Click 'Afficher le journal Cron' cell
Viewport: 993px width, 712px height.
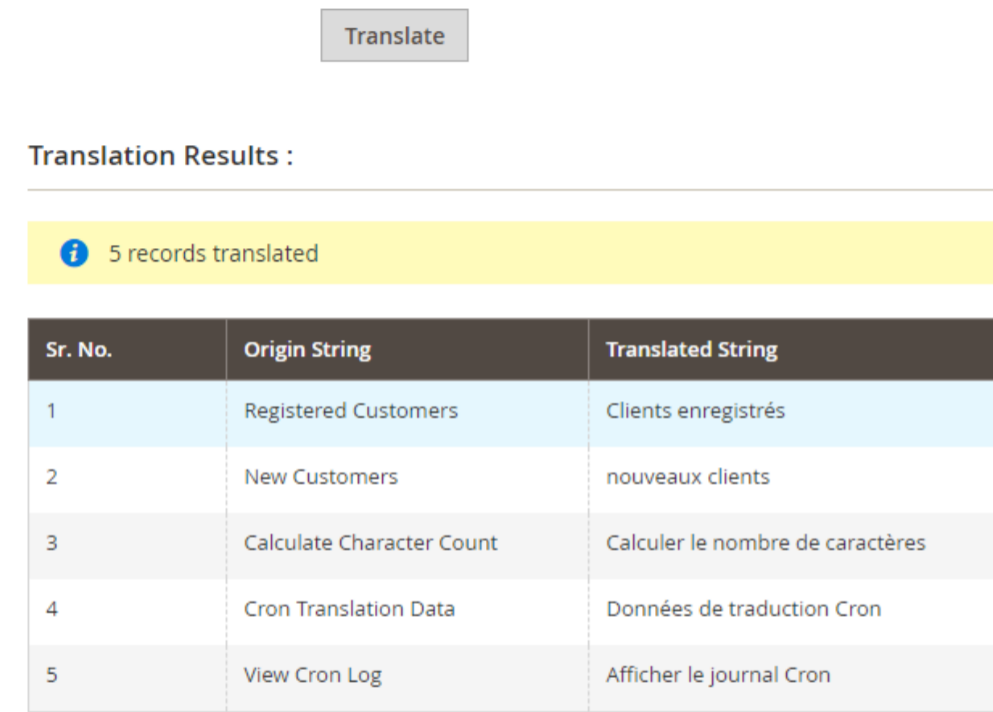pos(718,675)
